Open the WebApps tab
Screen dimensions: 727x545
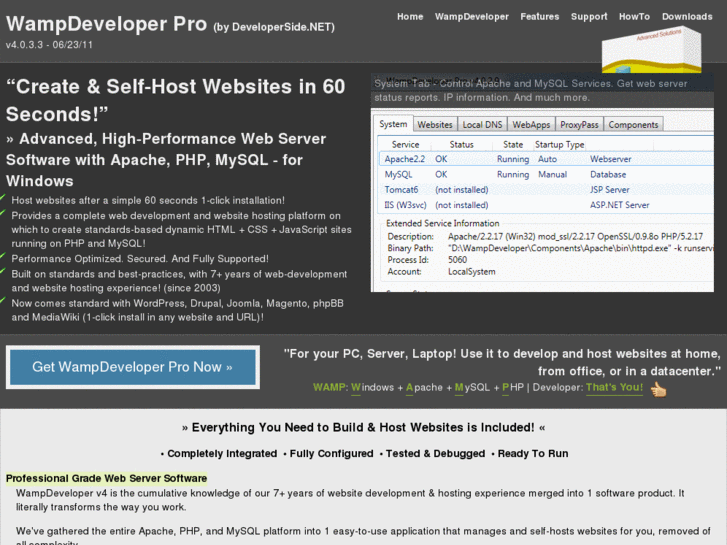pyautogui.click(x=531, y=125)
